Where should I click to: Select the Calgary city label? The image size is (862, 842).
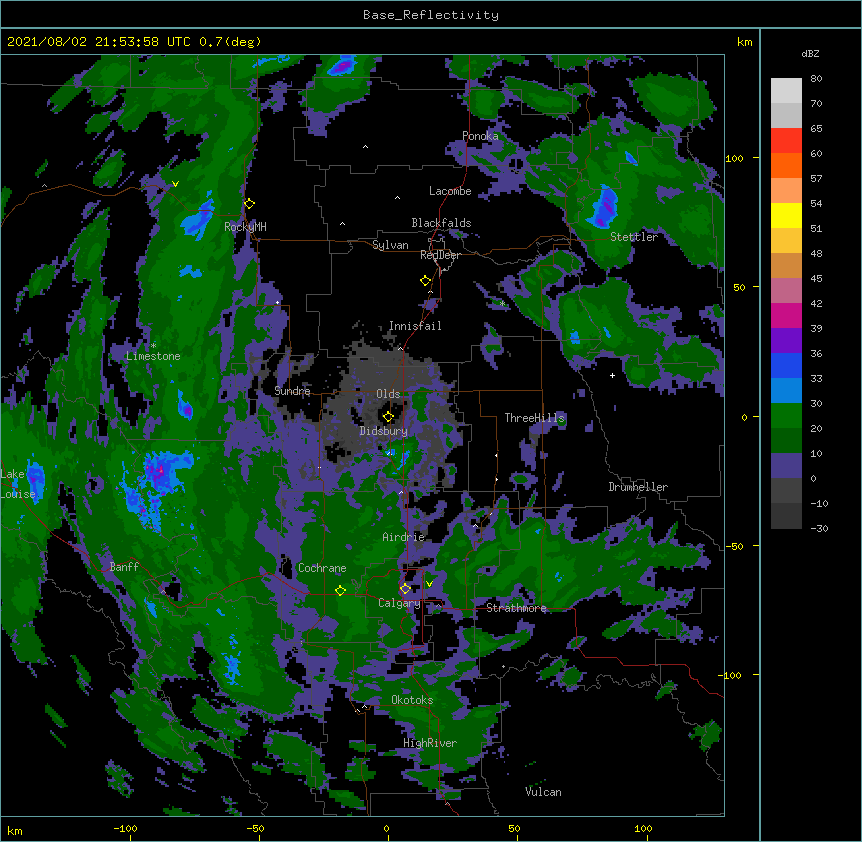(399, 603)
